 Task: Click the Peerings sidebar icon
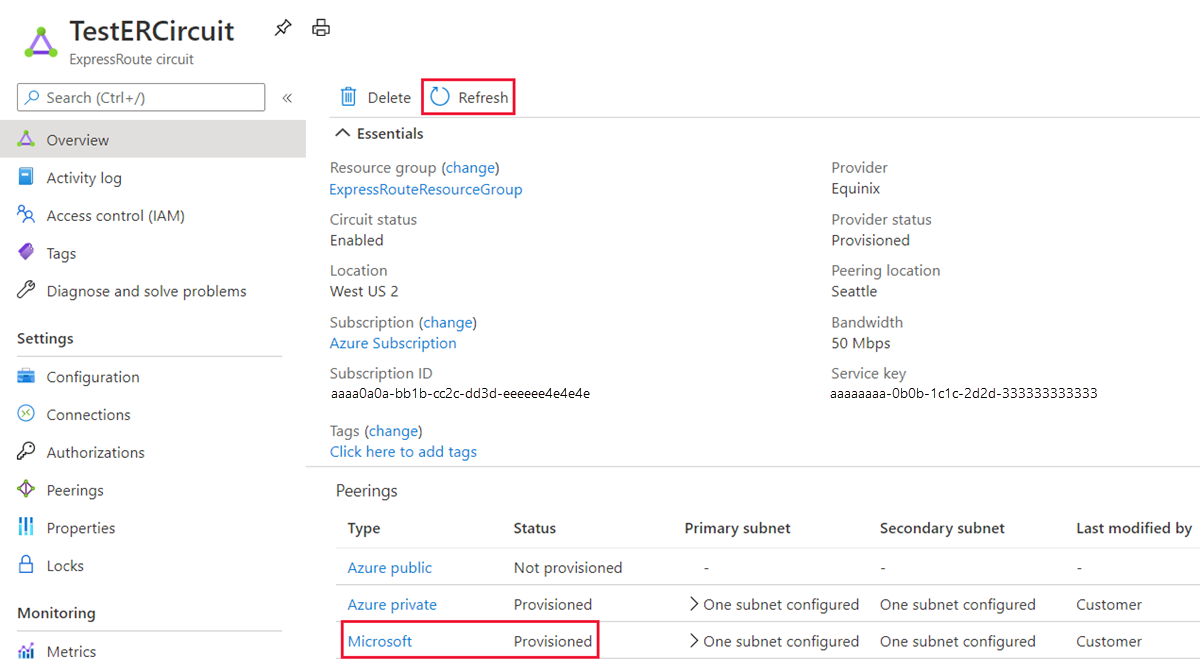tap(28, 489)
